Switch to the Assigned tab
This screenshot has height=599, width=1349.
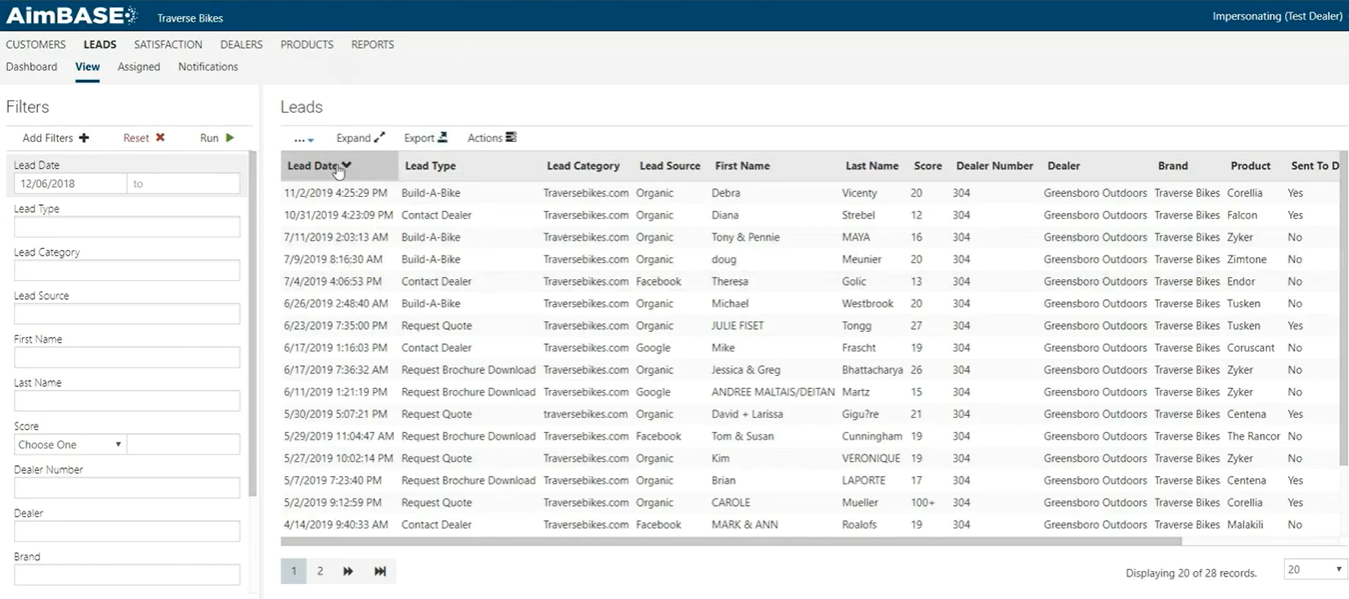[x=138, y=66]
